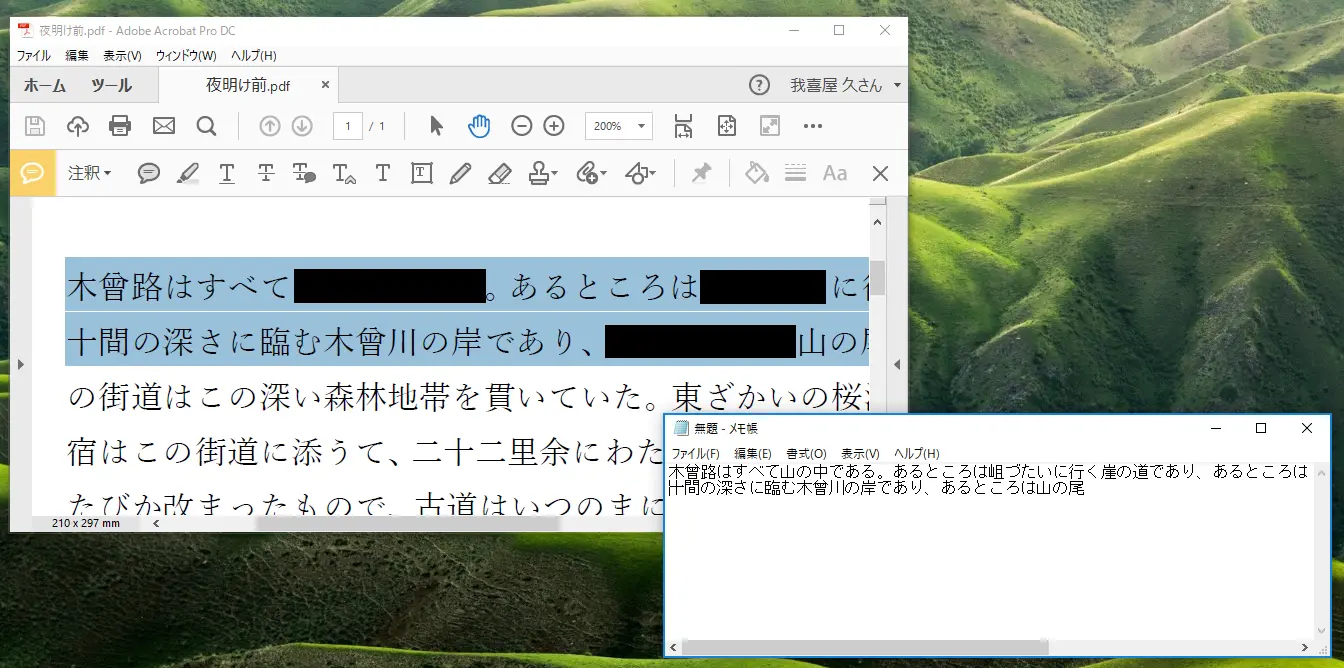This screenshot has width=1344, height=668.
Task: Click the print icon in Acrobat toolbar
Action: point(120,126)
